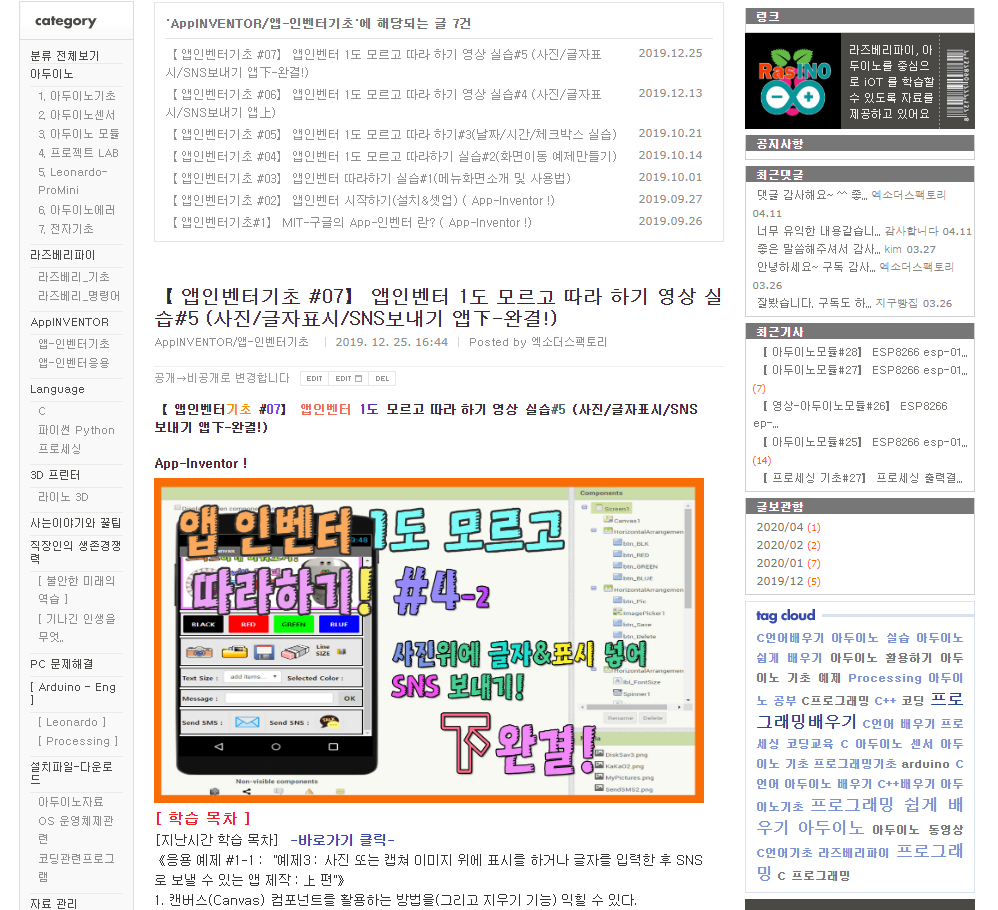Open '[ Processing ]' subcategory

(x=78, y=741)
